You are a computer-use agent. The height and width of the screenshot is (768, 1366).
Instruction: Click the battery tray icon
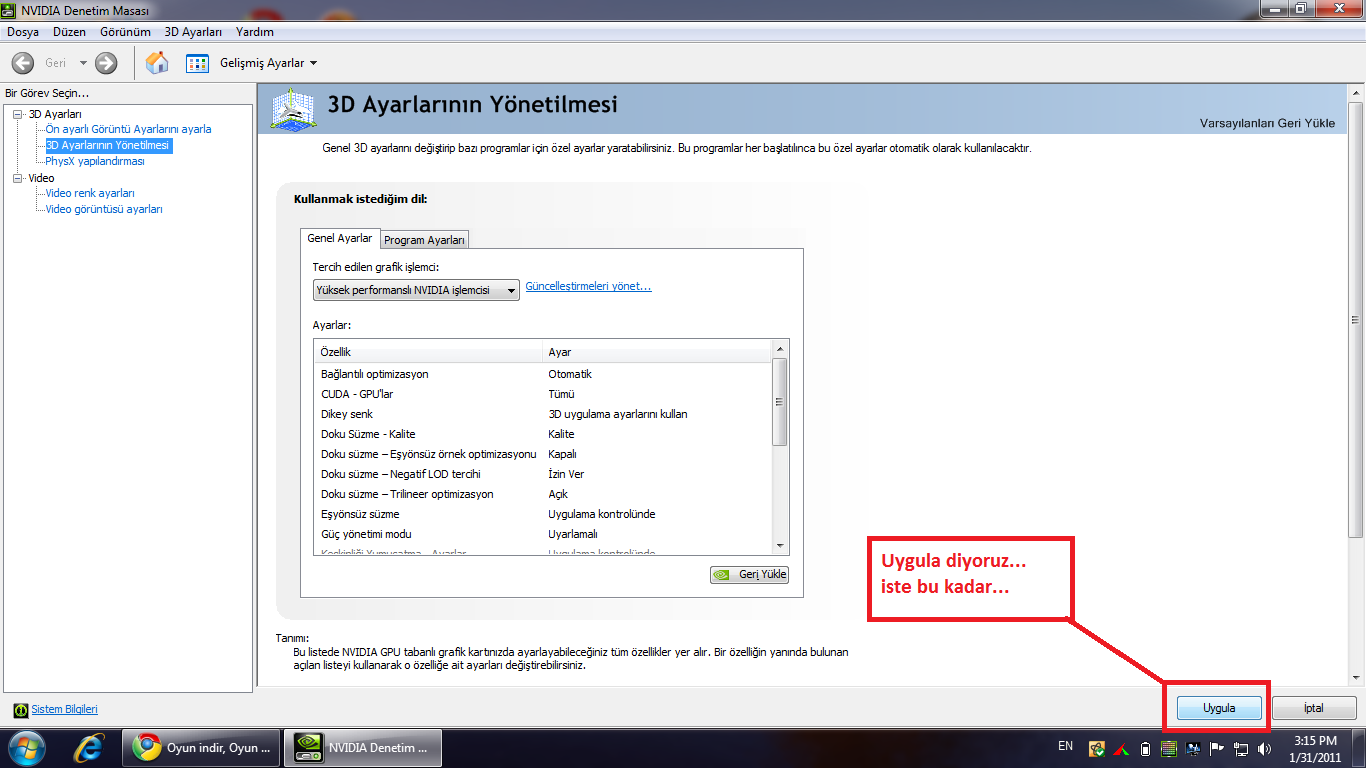click(x=1145, y=748)
